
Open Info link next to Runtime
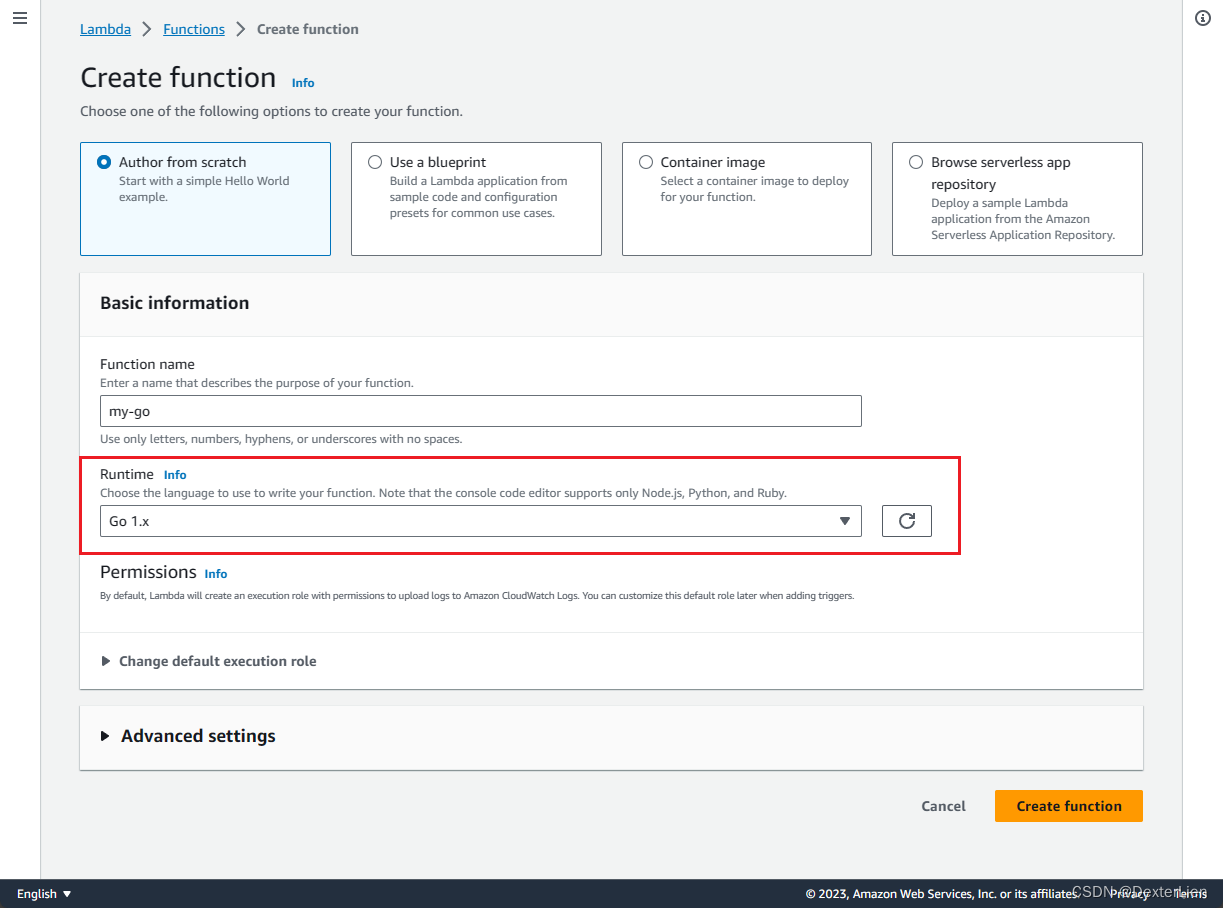pyautogui.click(x=175, y=475)
